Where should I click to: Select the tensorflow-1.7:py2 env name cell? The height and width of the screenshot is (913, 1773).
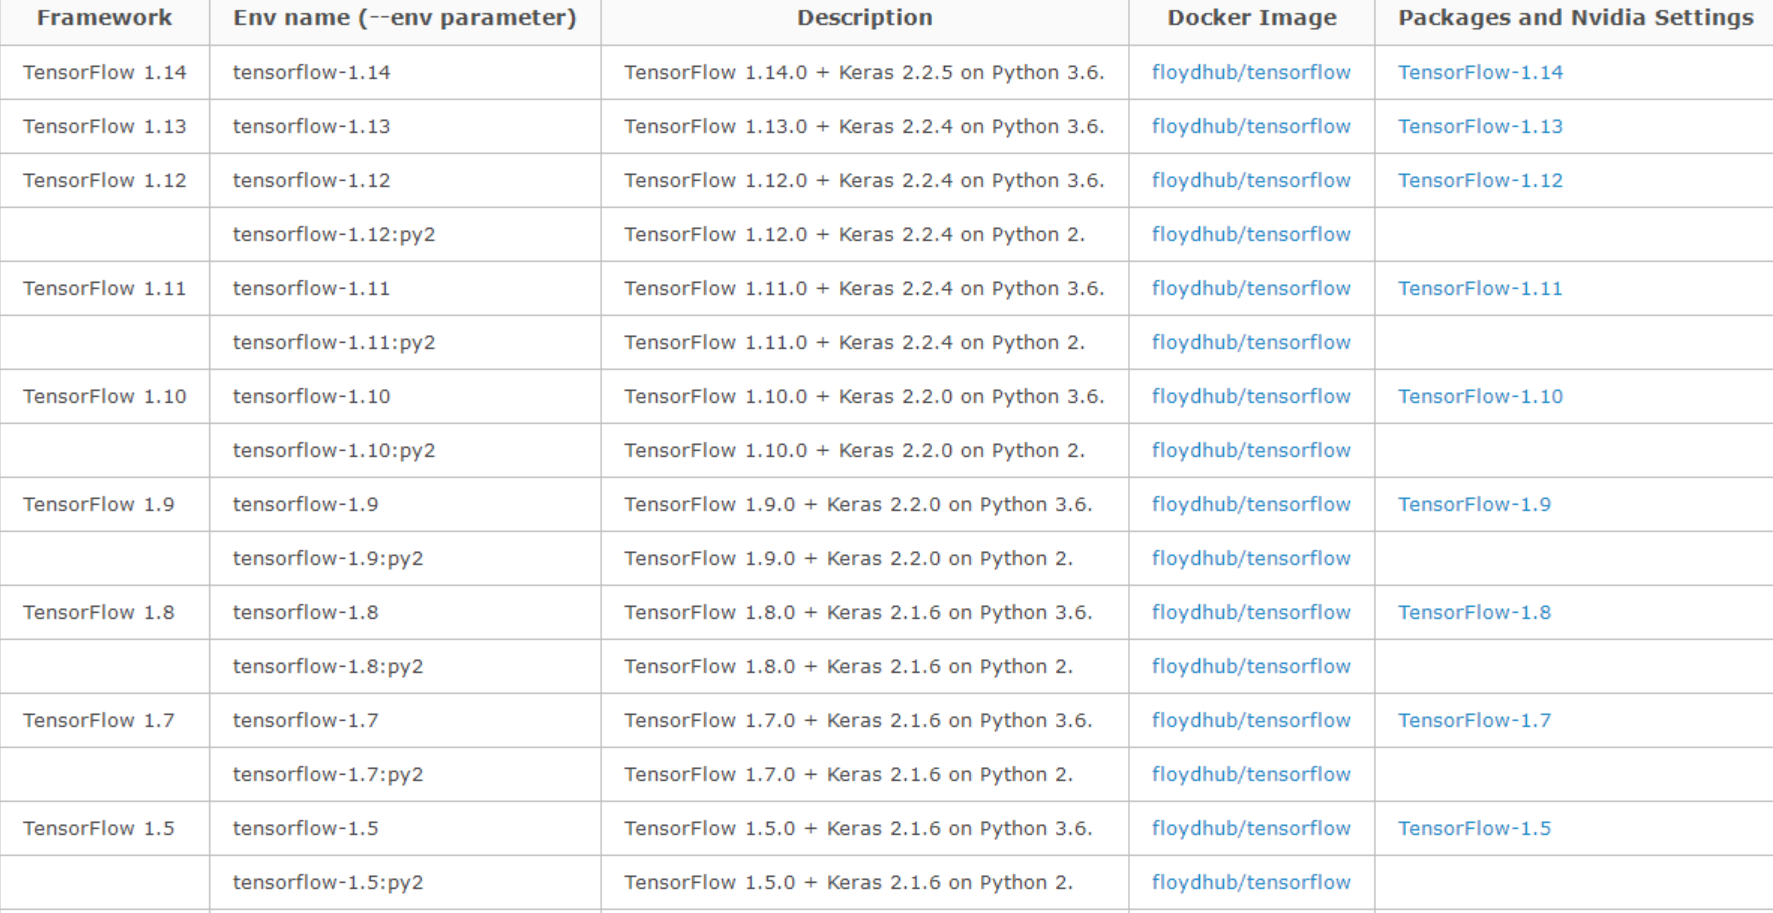[405, 774]
